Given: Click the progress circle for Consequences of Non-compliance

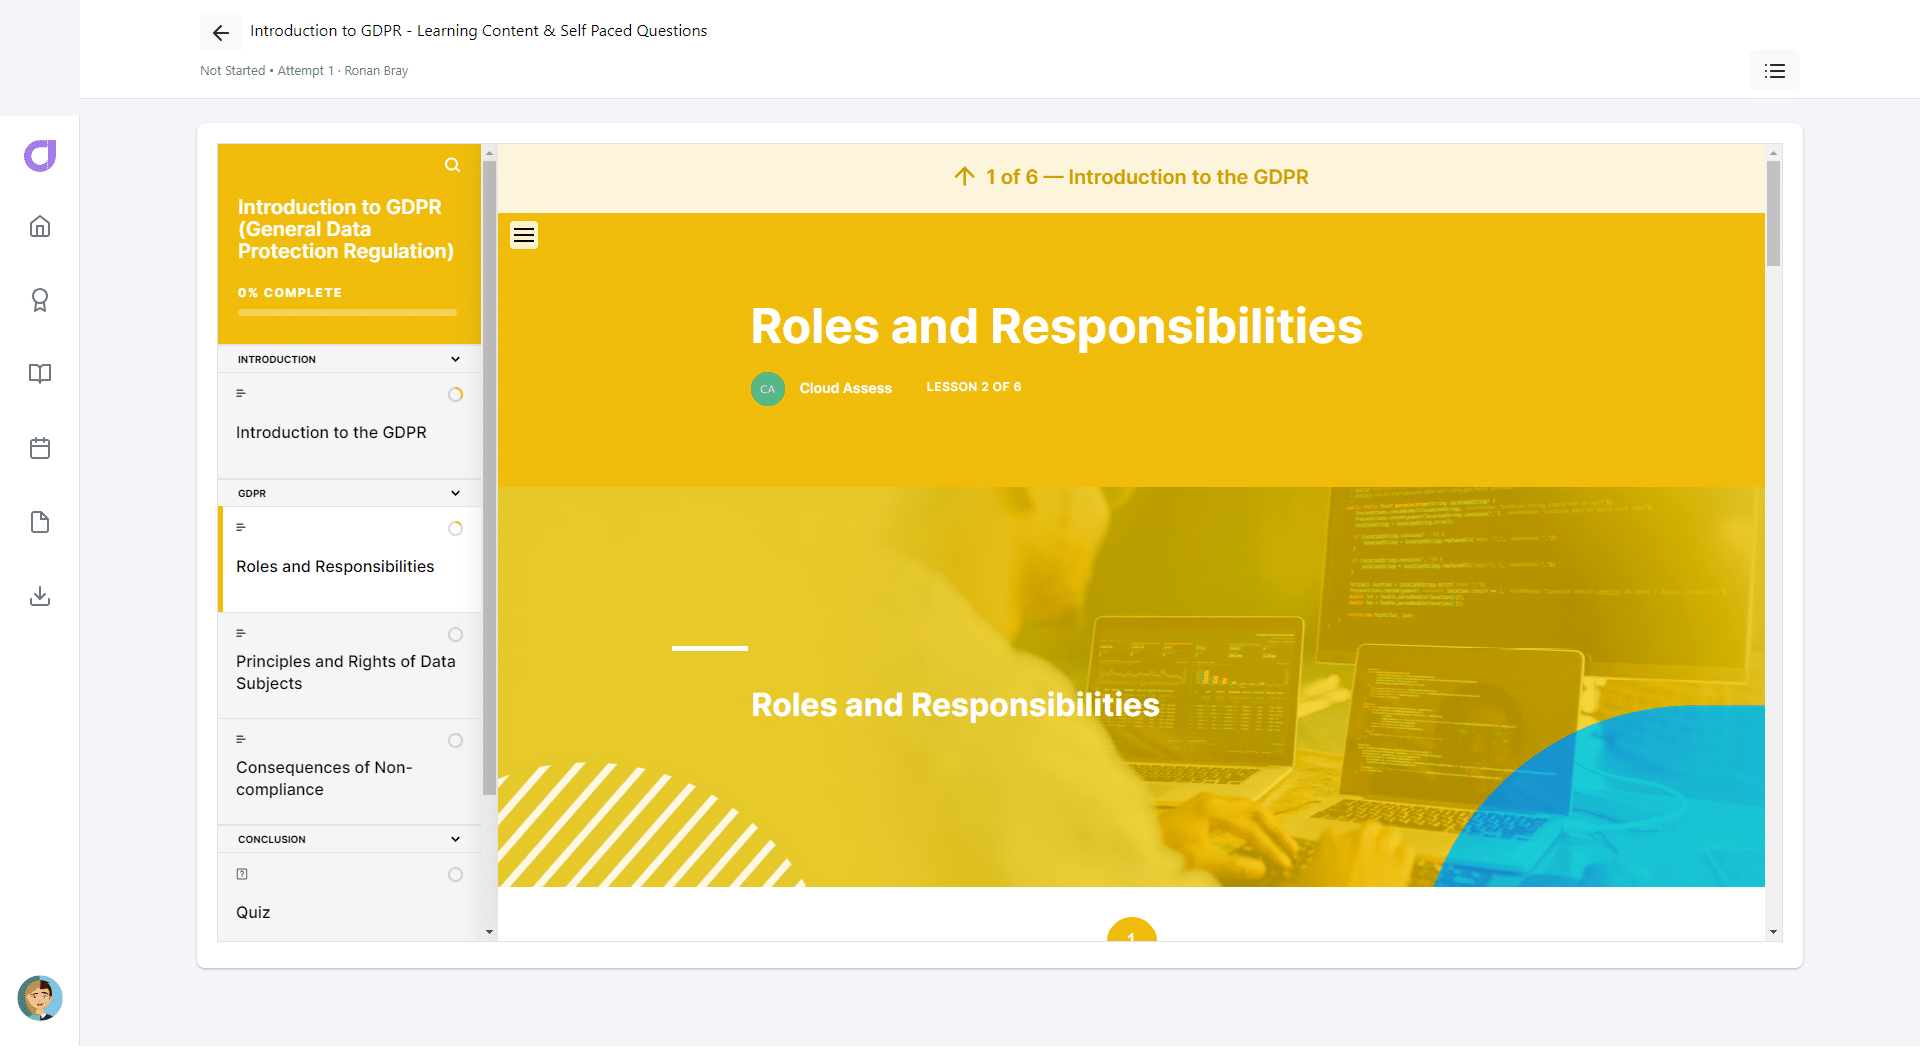Looking at the screenshot, I should tap(456, 741).
